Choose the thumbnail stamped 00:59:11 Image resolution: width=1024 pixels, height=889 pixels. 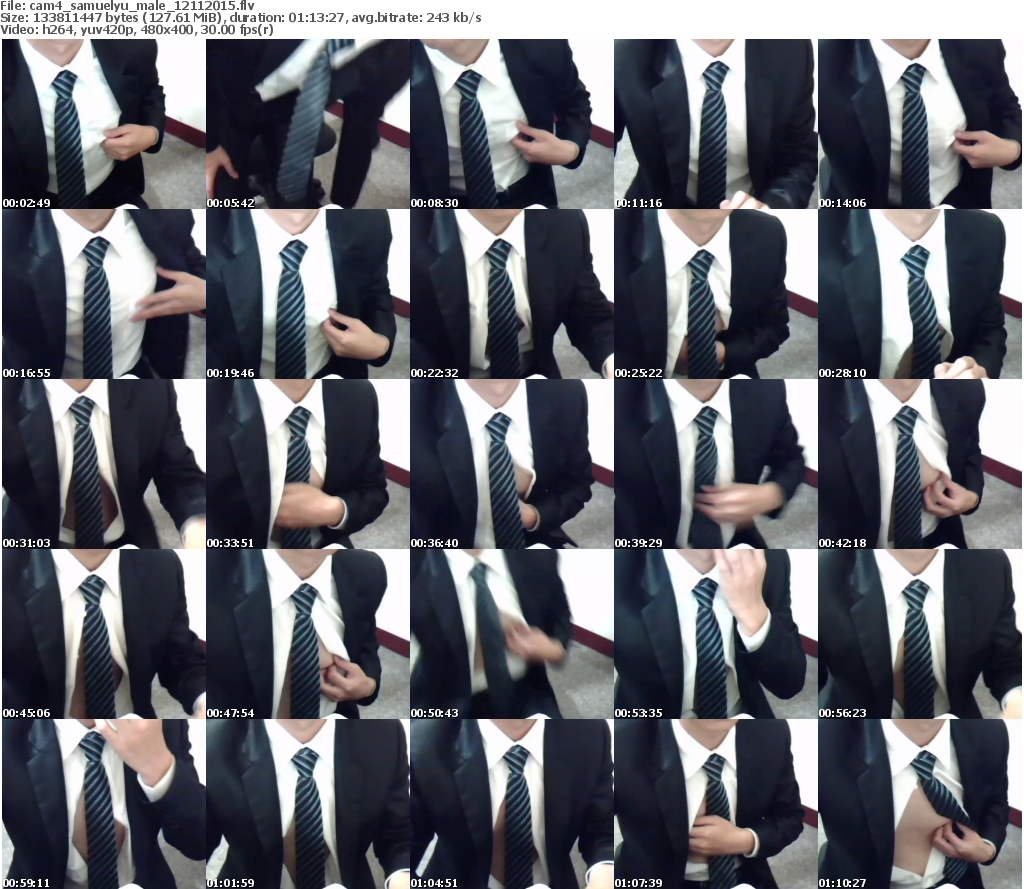(104, 804)
